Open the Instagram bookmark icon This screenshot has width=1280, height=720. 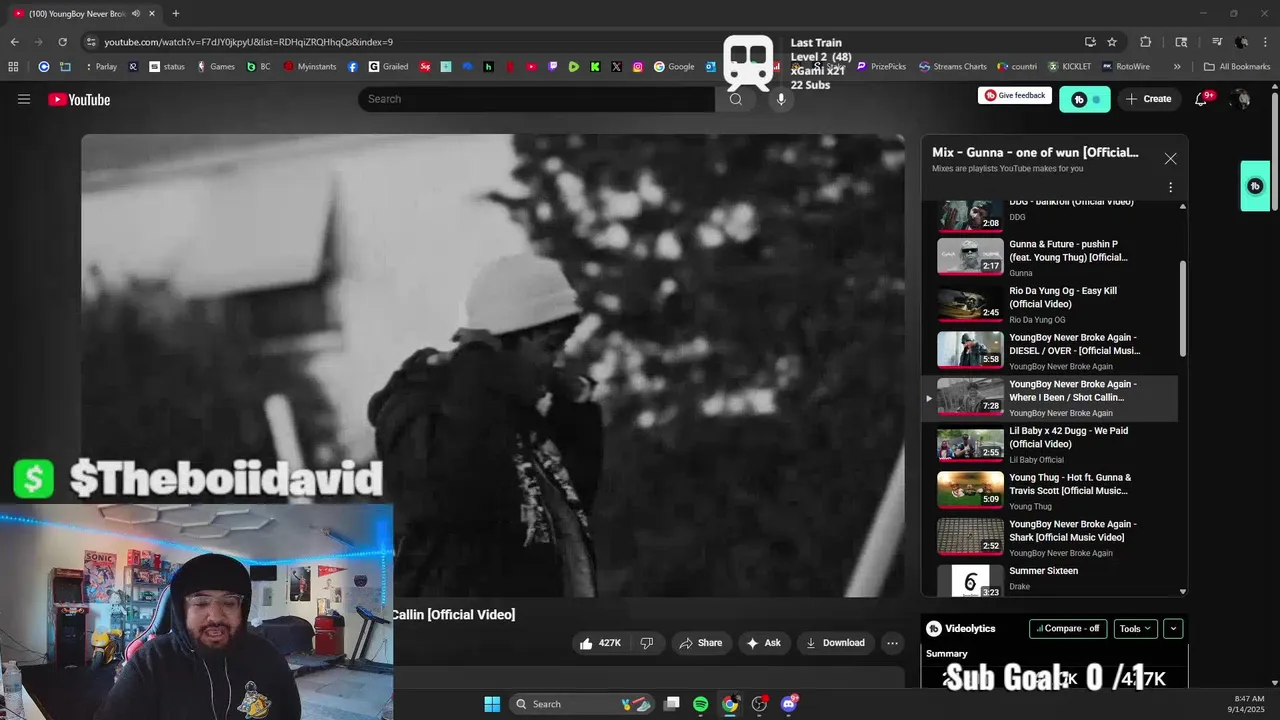tap(638, 67)
